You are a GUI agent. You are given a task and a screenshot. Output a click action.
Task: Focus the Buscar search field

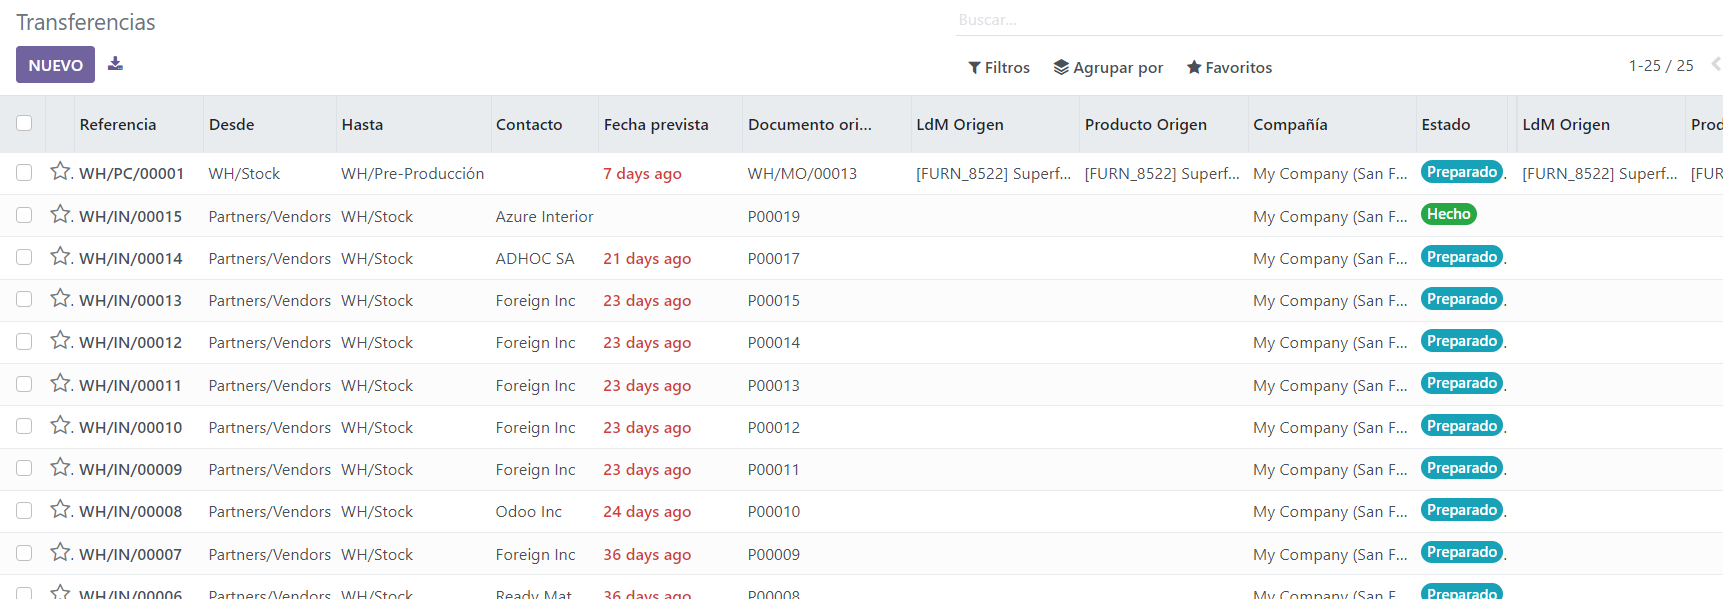pyautogui.click(x=1300, y=20)
